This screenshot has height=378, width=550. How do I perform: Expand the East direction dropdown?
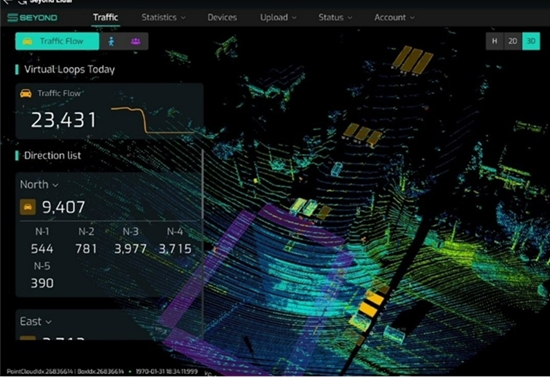35,321
